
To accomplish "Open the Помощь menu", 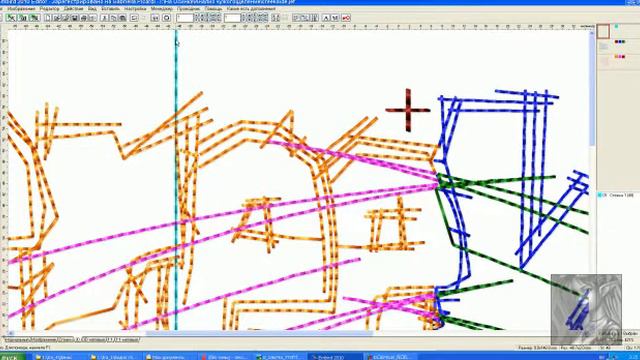I will 213,9.
